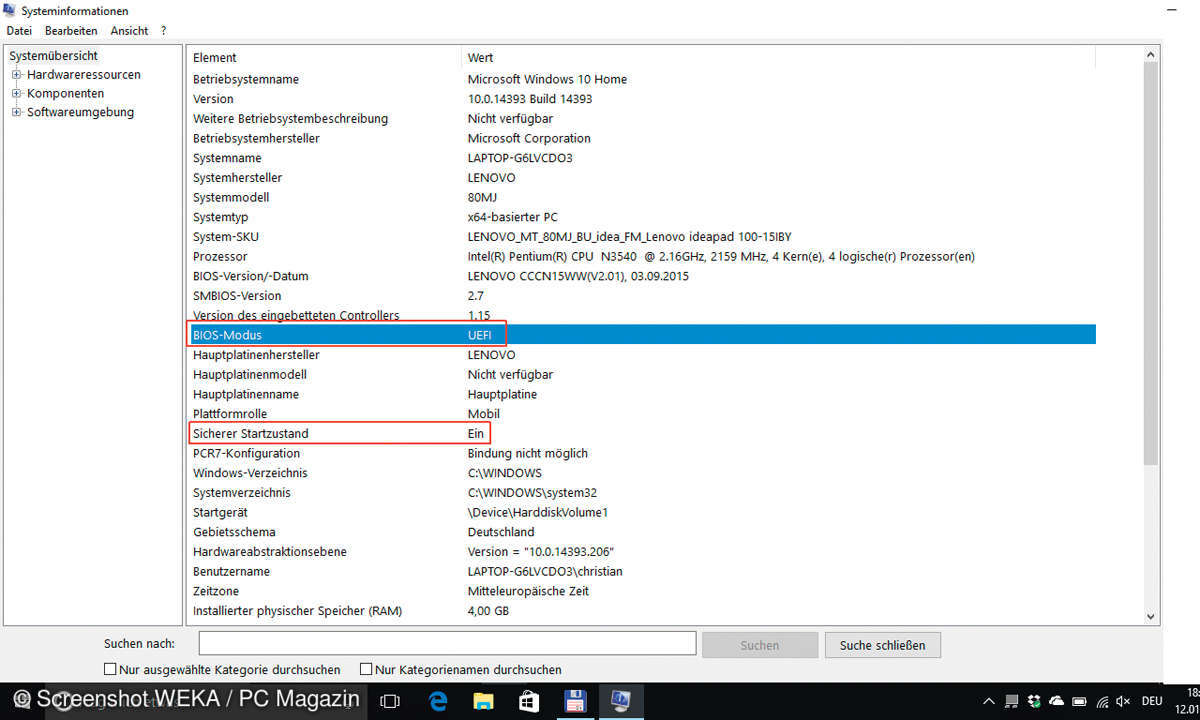Screen dimensions: 1200x720
Task: Select 'Installierter physischer Speicher (RAM)' row
Action: pos(641,611)
